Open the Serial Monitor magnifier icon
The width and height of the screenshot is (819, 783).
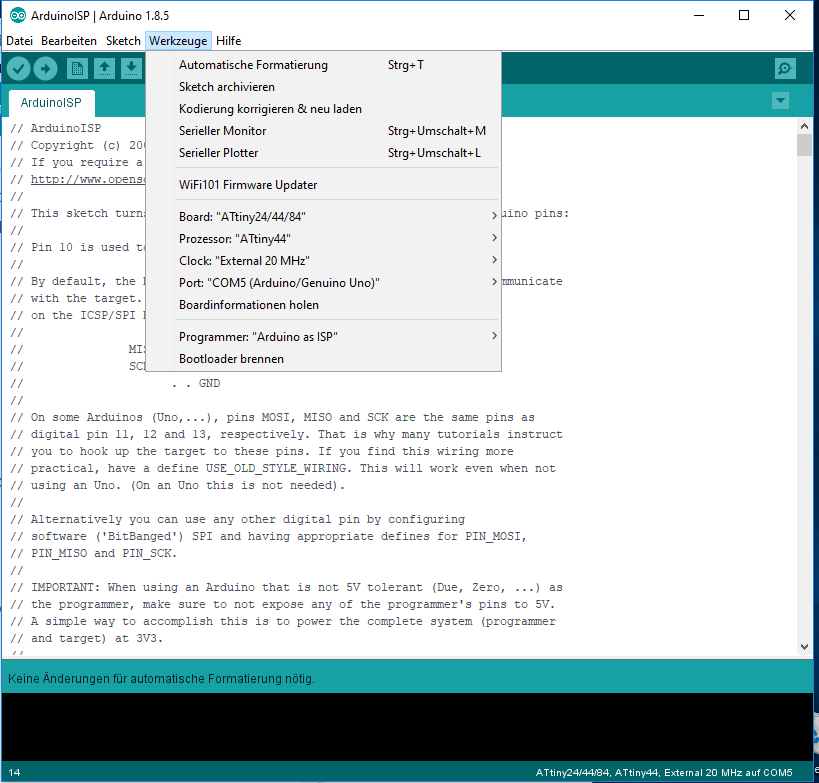(785, 68)
